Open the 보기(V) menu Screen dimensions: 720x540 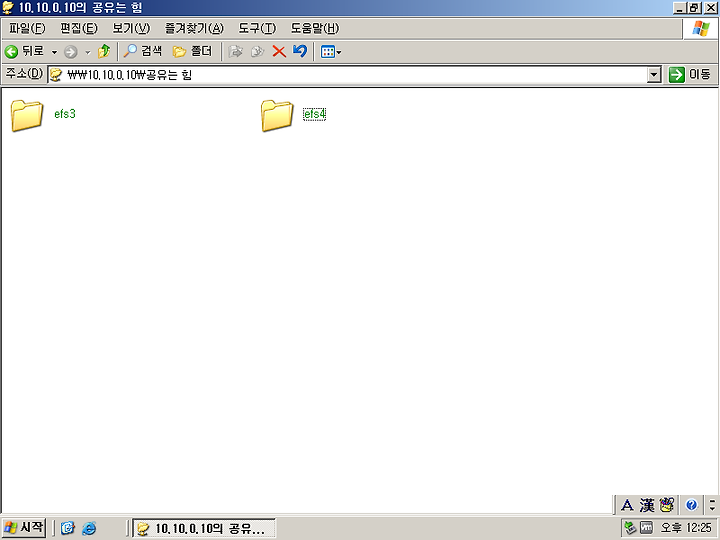pos(131,28)
